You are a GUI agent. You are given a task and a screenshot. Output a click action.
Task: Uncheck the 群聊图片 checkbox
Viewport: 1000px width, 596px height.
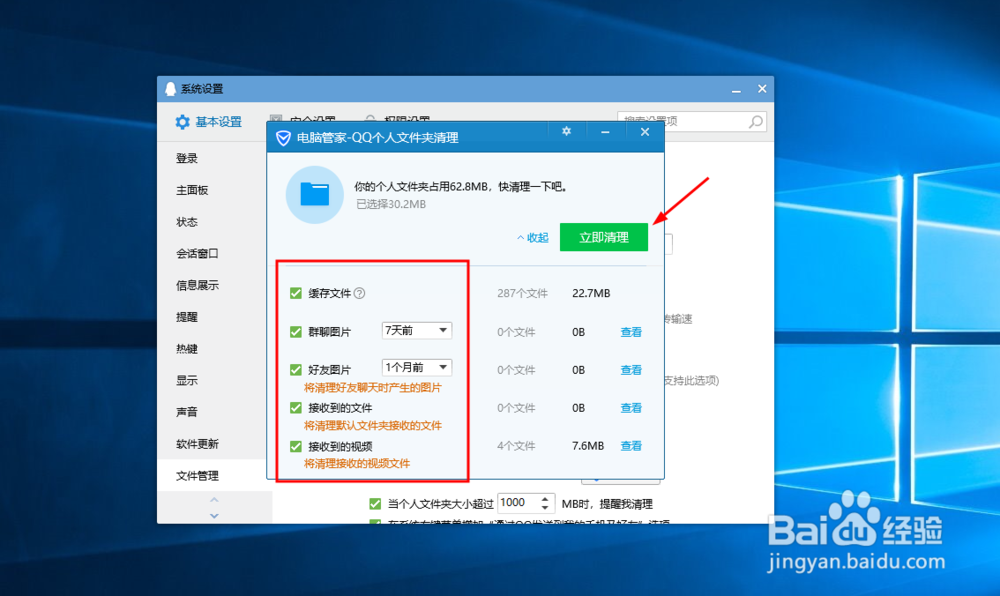pyautogui.click(x=296, y=332)
